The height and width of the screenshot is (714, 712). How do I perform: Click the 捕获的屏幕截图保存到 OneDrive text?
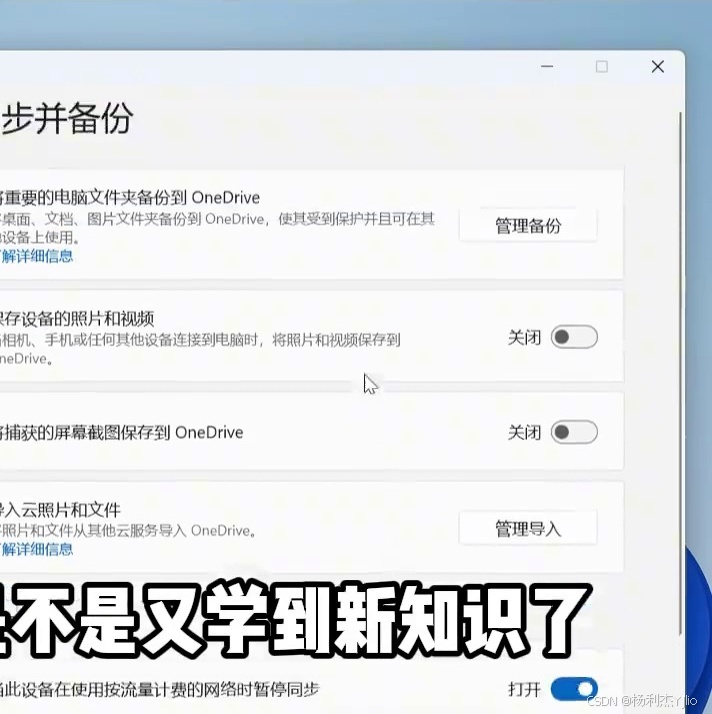(122, 432)
